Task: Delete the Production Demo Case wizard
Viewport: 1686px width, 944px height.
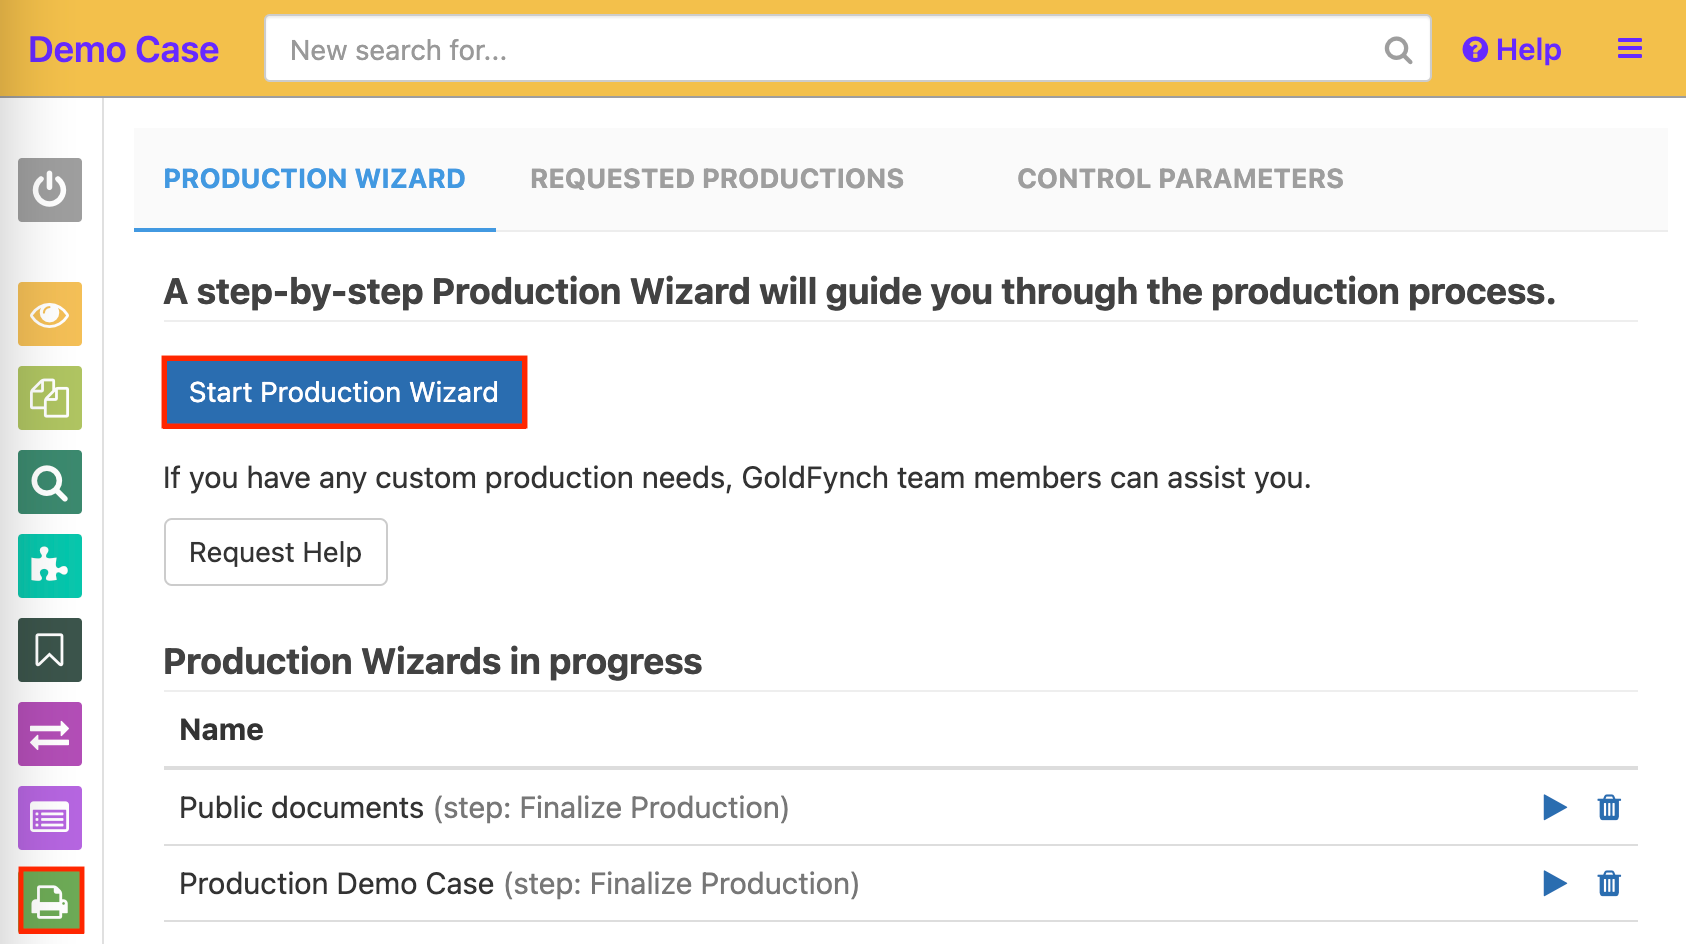Action: [x=1609, y=883]
